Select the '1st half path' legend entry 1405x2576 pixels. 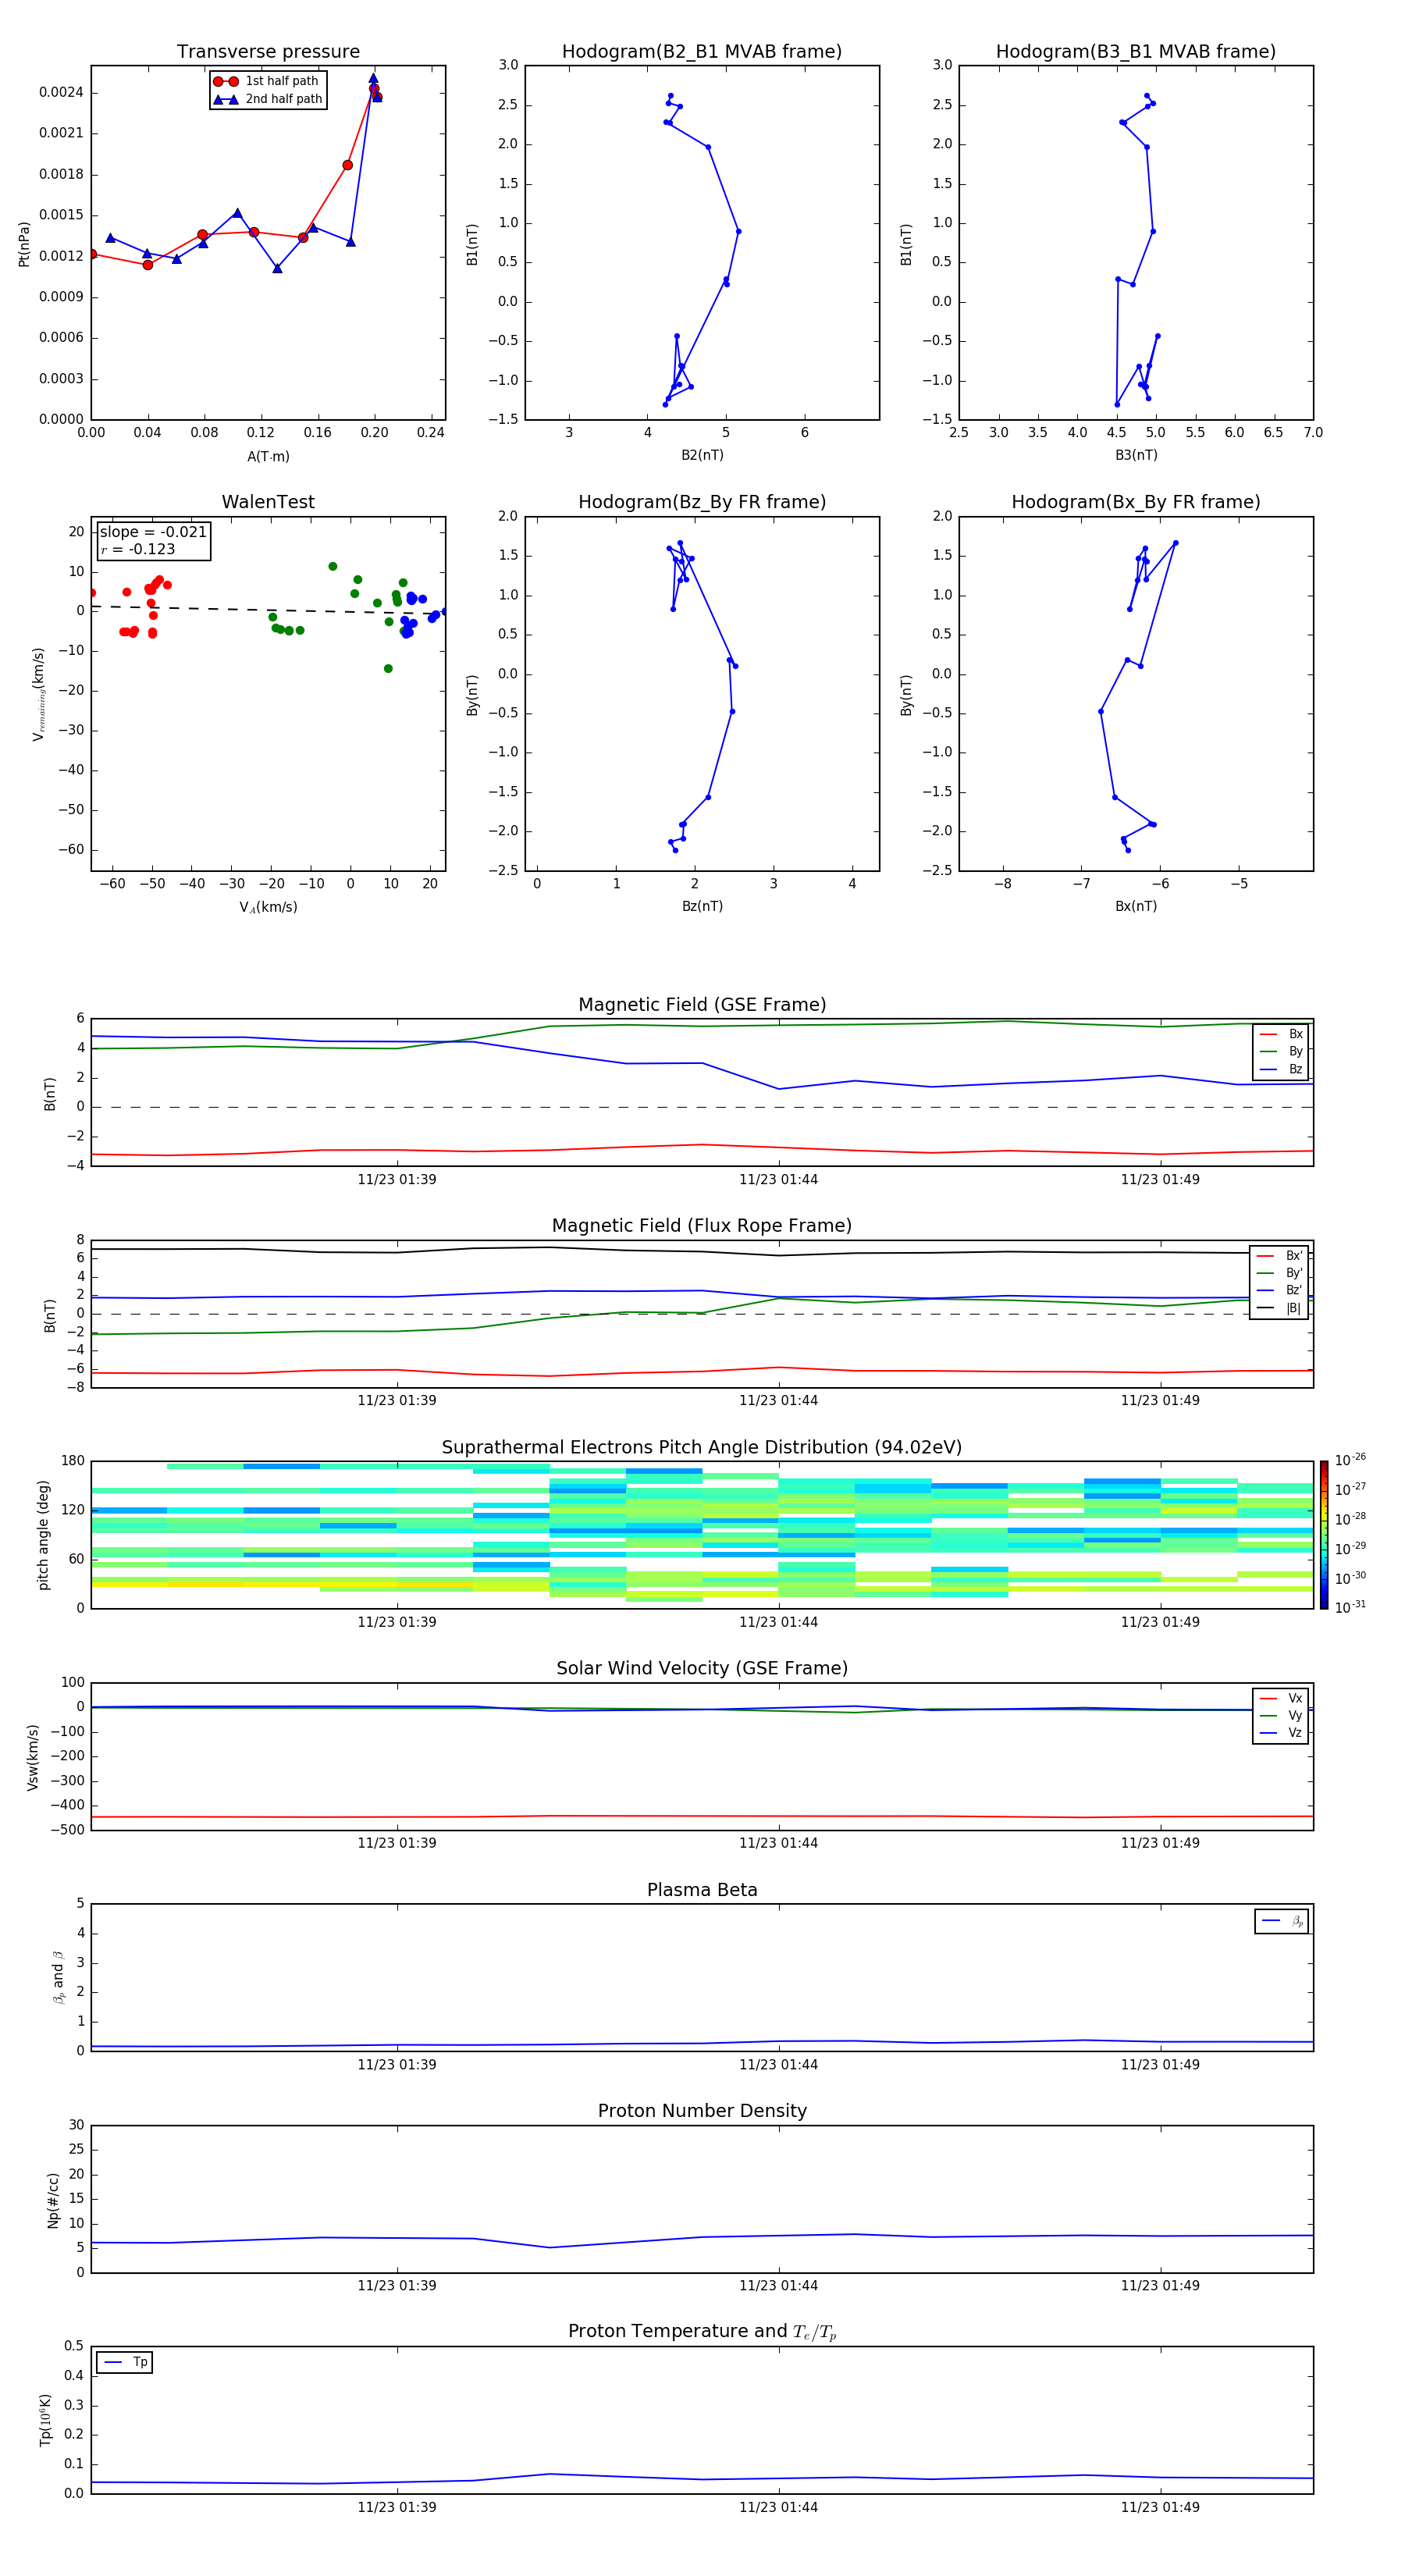267,81
